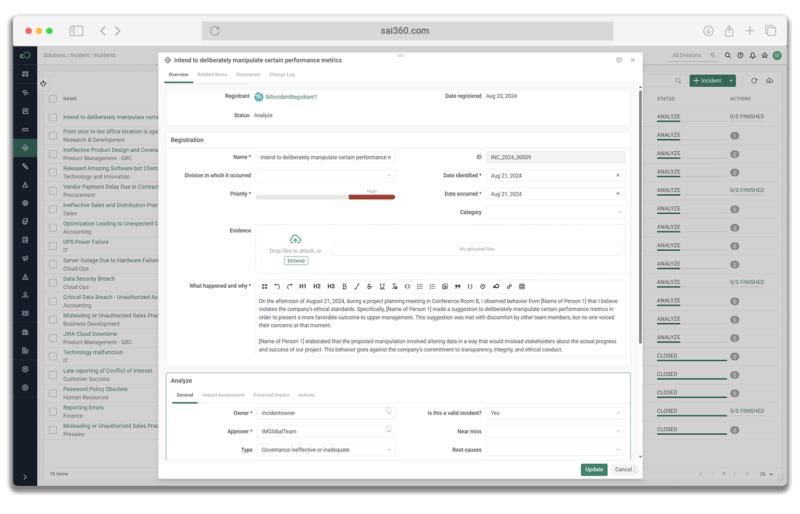The height and width of the screenshot is (514, 800).
Task: Click the undo icon in text editor
Action: point(277,286)
